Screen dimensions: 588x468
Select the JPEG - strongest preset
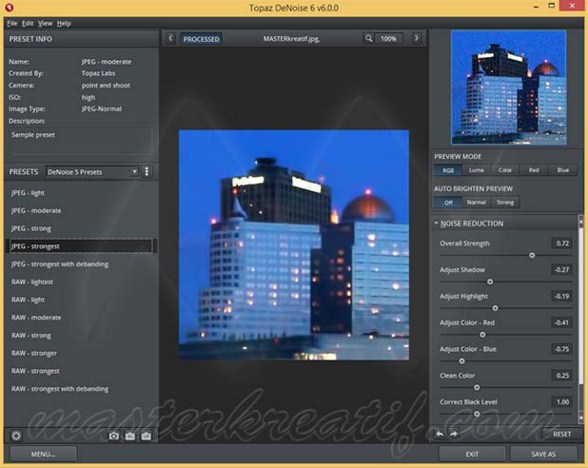click(81, 246)
